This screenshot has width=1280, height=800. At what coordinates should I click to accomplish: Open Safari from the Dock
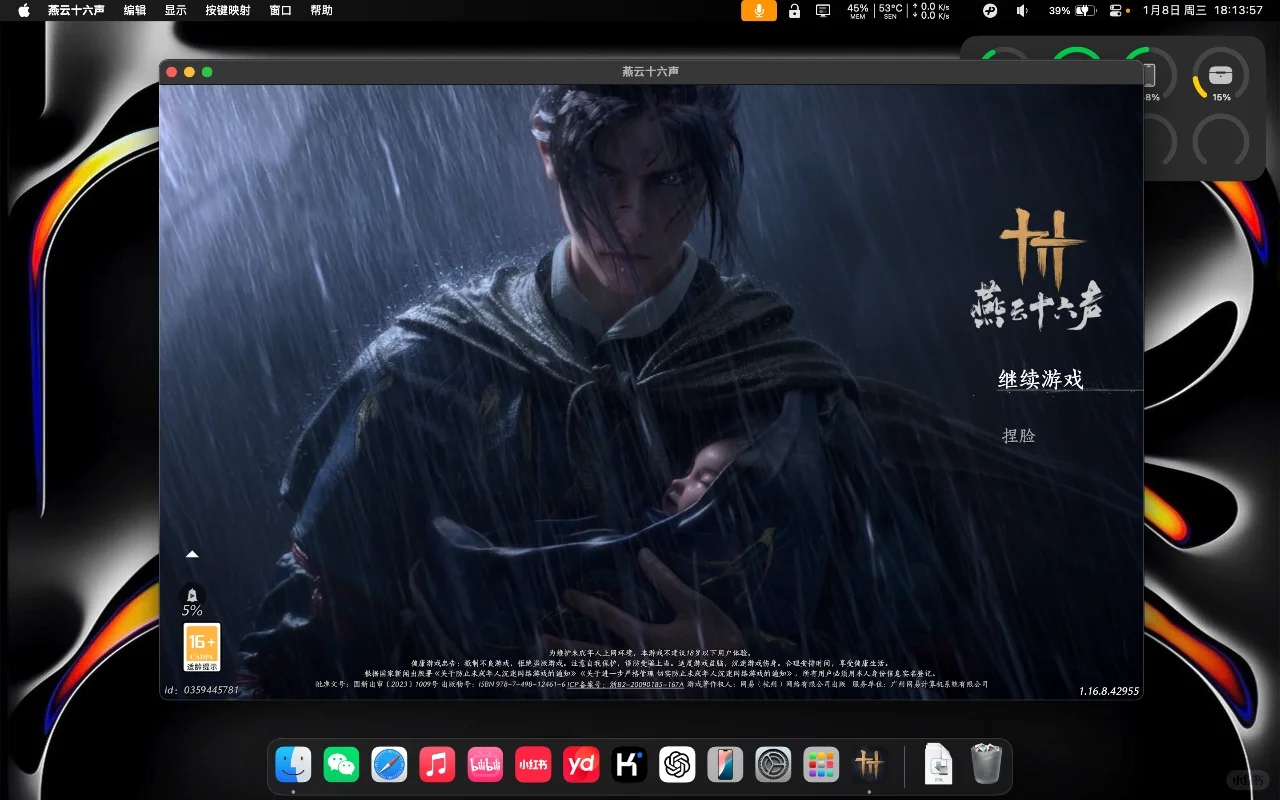click(x=389, y=765)
